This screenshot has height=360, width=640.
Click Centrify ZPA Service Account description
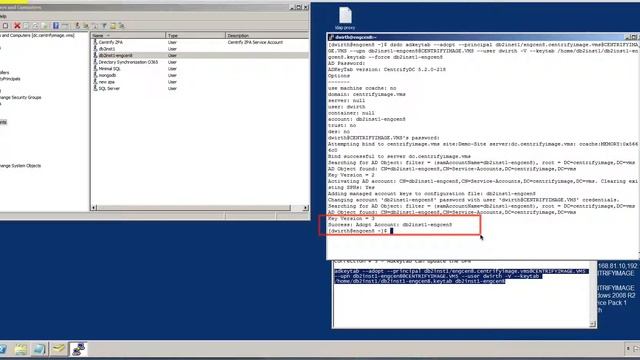click(x=255, y=42)
